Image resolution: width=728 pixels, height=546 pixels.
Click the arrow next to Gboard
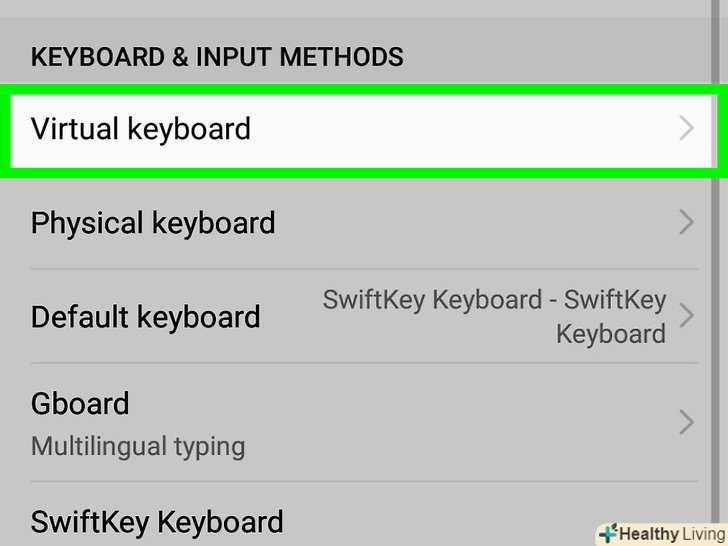(686, 423)
